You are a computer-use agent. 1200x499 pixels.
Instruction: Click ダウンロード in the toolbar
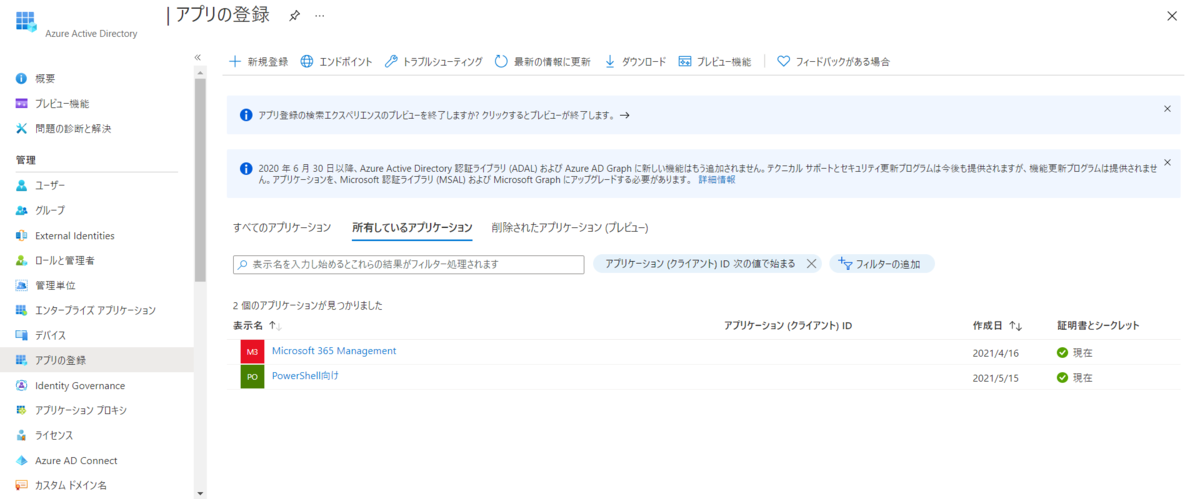(x=635, y=61)
